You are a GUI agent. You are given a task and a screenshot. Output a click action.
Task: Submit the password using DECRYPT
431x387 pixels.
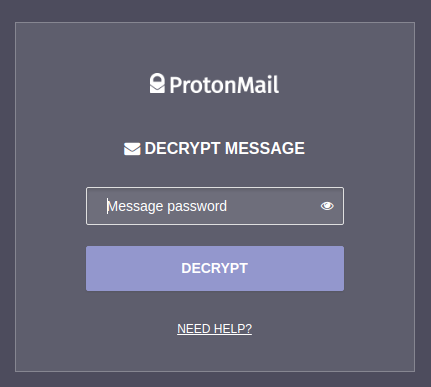tap(215, 268)
